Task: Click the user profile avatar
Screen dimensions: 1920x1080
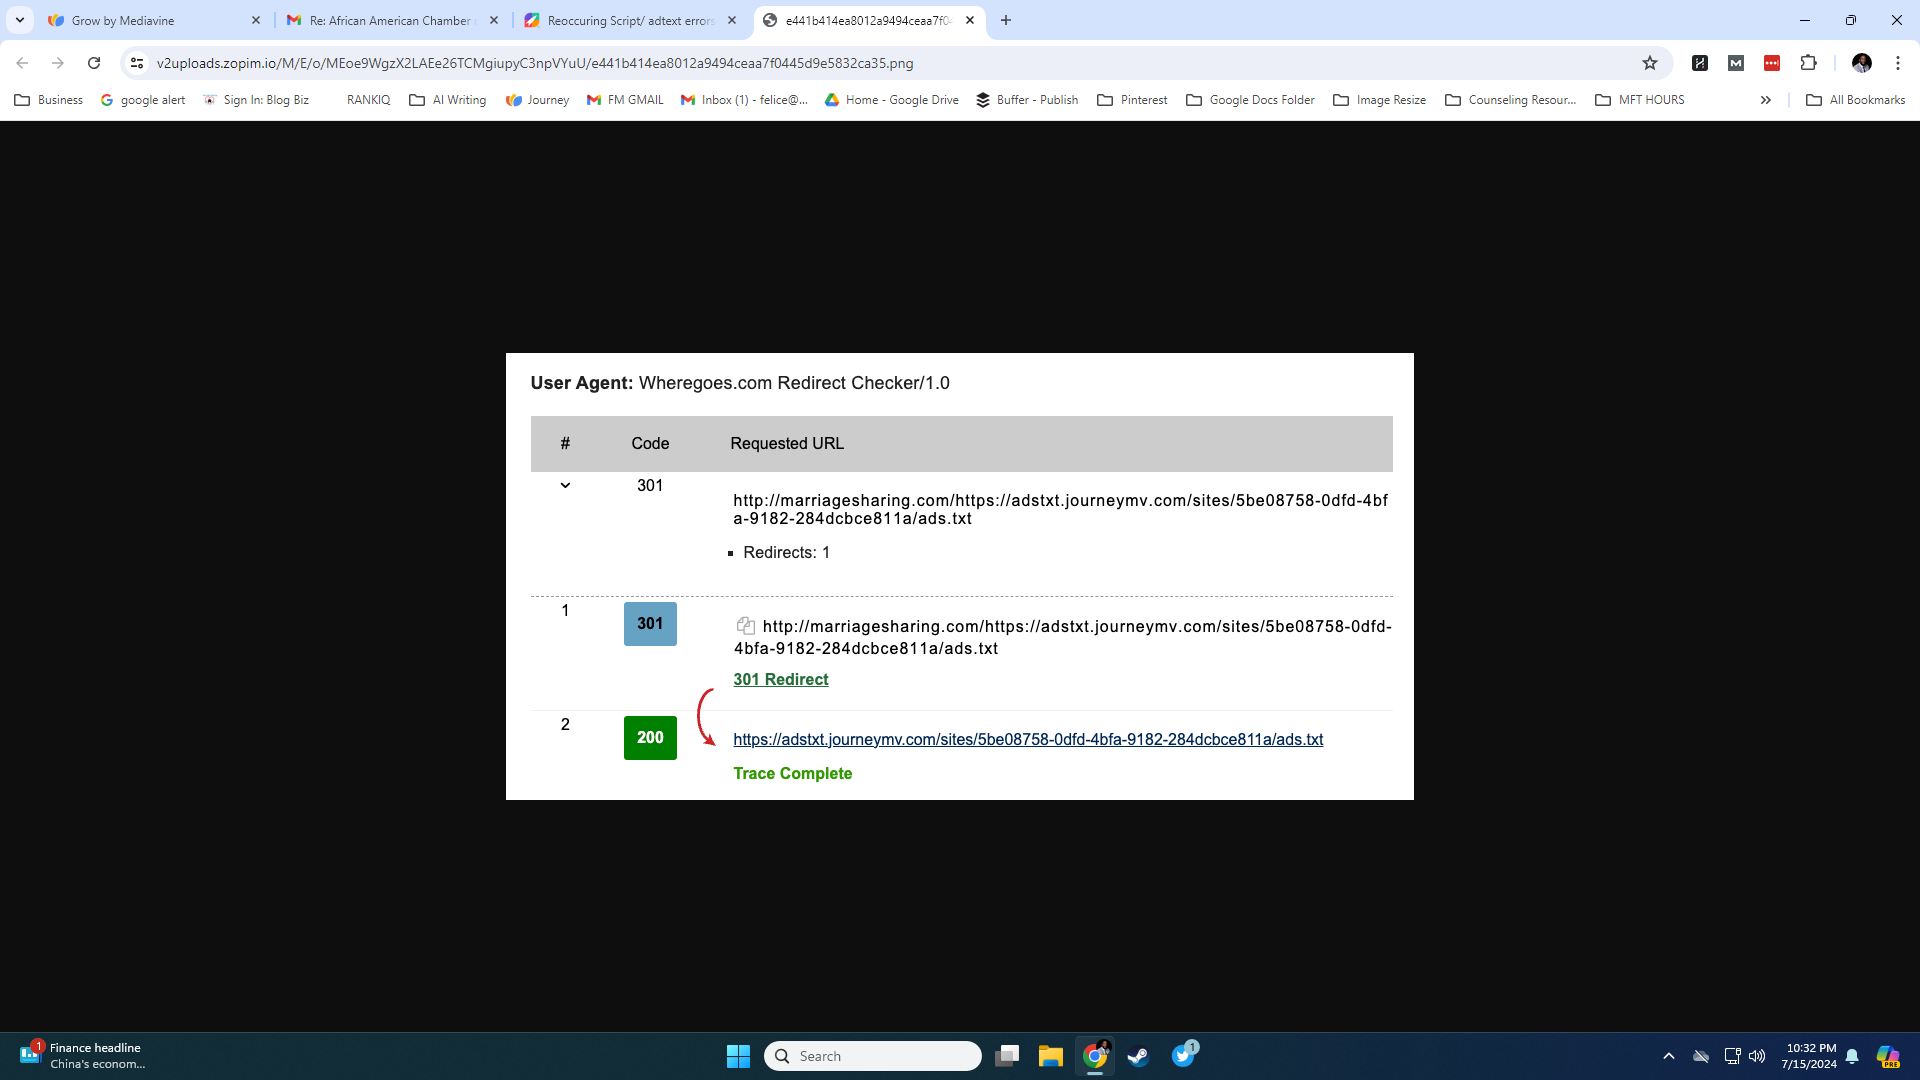Action: point(1861,63)
